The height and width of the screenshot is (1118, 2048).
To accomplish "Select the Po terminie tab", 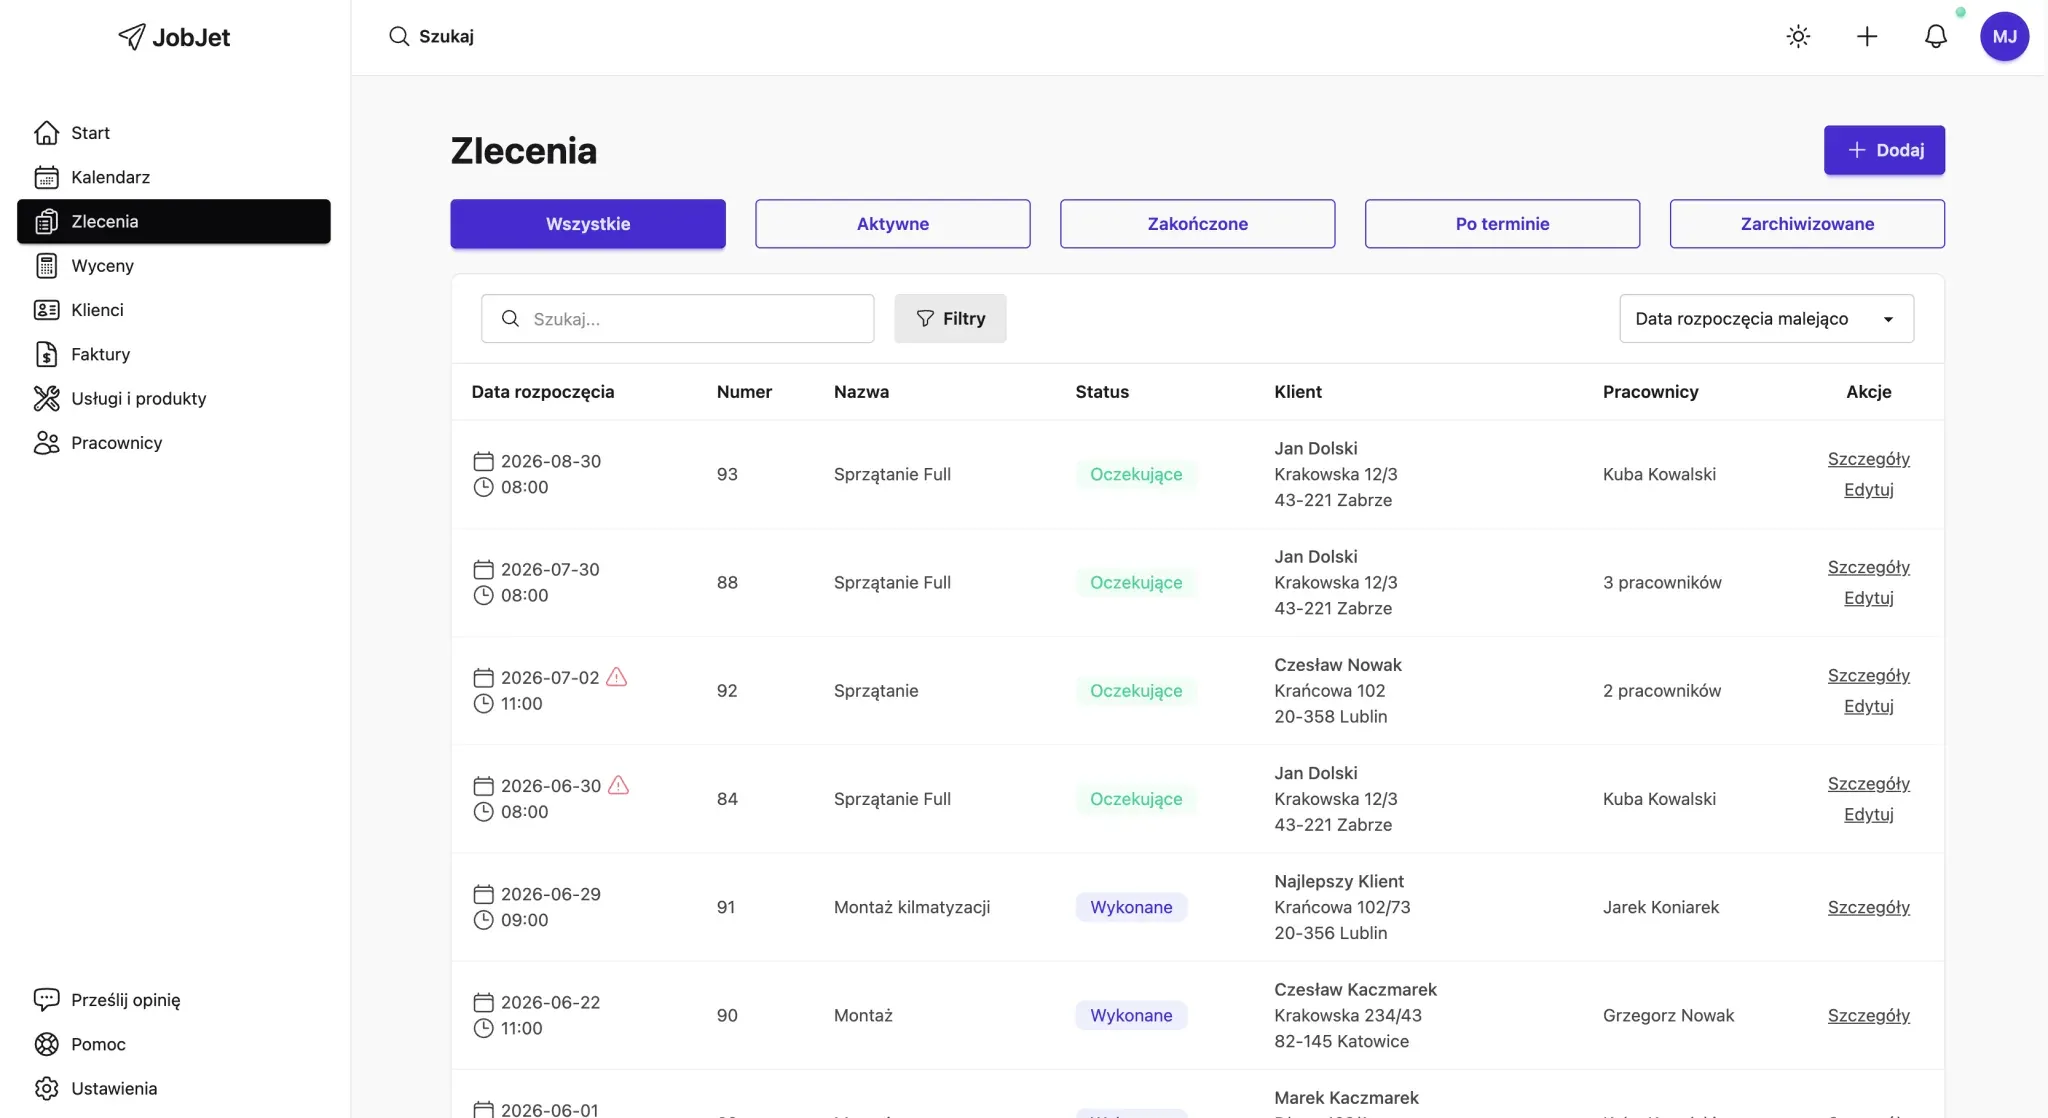I will click(x=1502, y=224).
